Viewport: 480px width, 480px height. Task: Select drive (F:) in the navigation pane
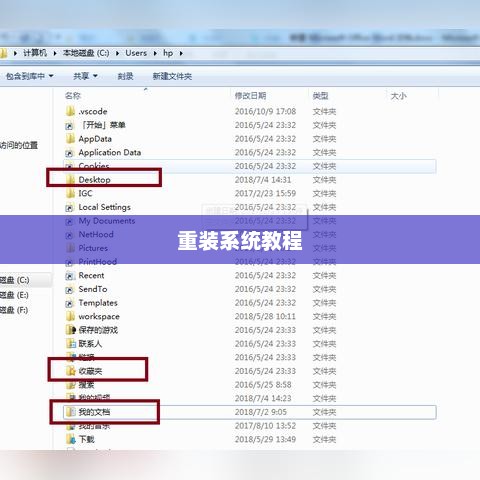(x=14, y=310)
